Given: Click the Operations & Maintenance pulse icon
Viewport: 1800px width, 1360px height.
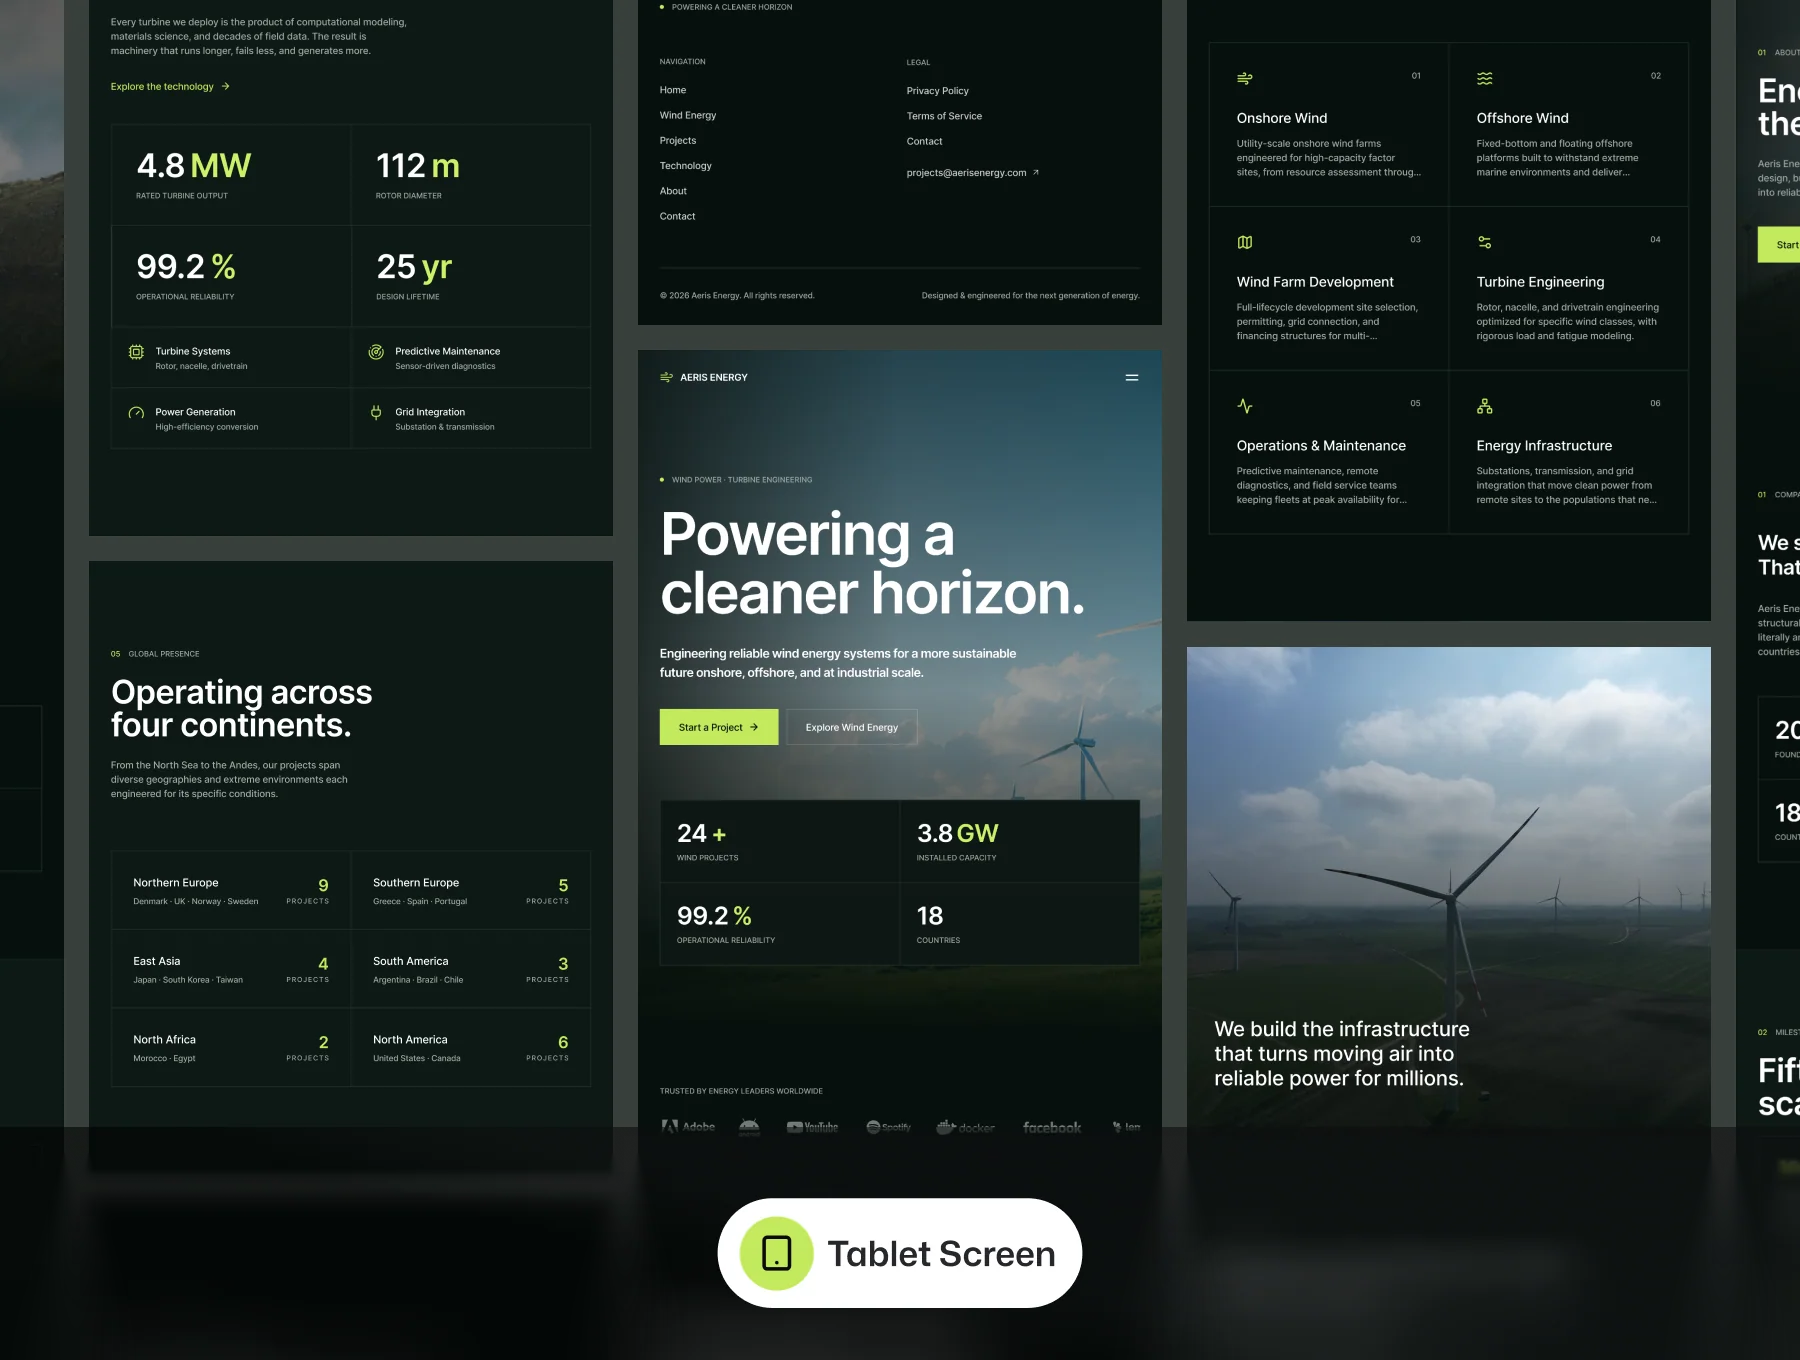Looking at the screenshot, I should pyautogui.click(x=1245, y=406).
